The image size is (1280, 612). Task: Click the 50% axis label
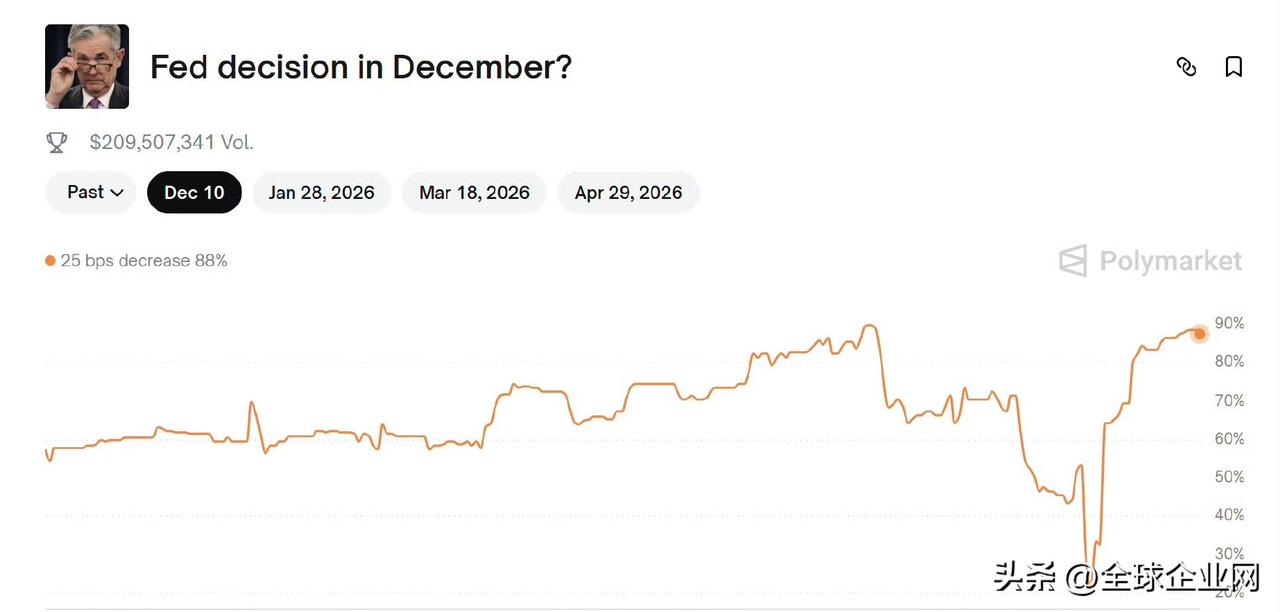tap(1229, 477)
